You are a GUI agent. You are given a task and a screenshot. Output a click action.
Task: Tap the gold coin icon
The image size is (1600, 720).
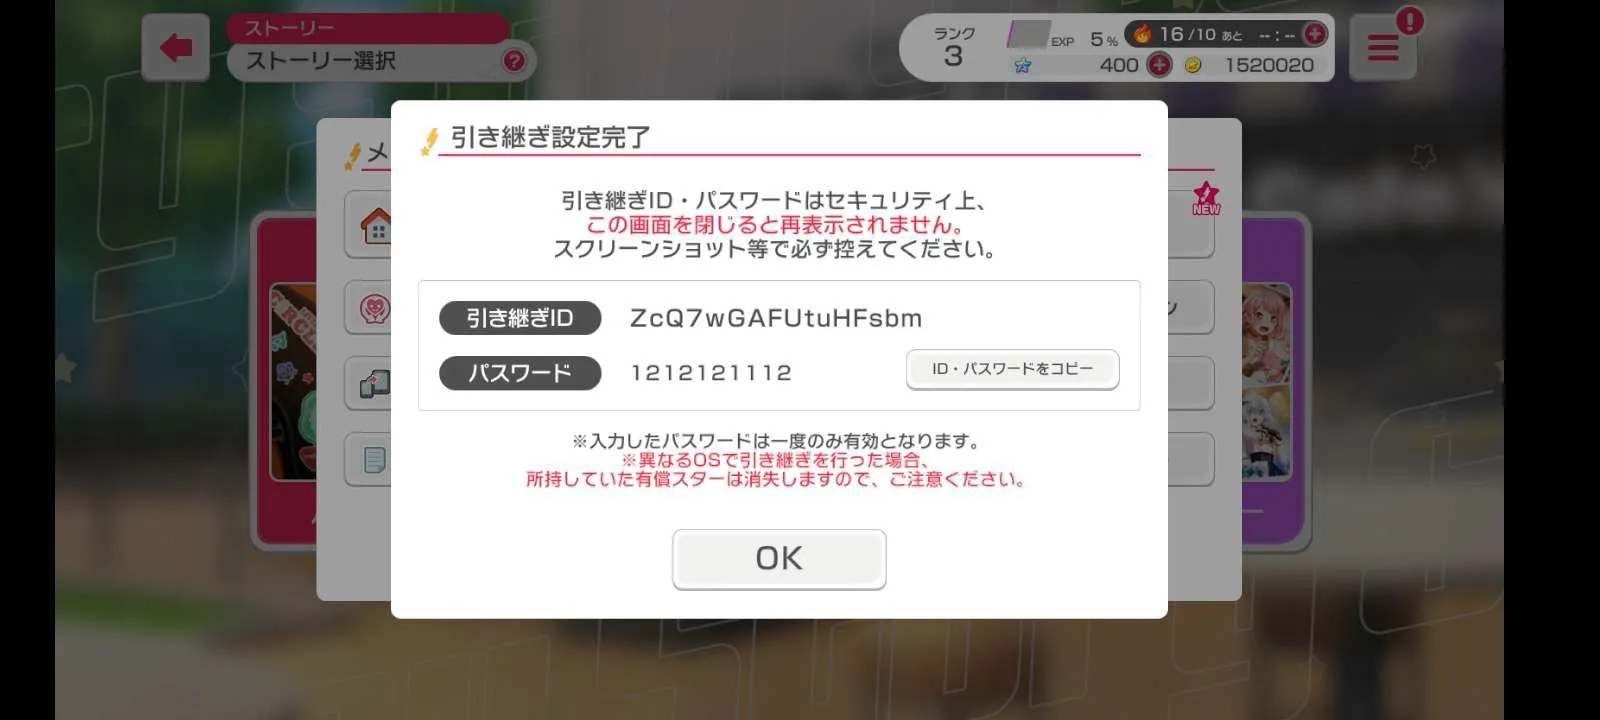[x=1193, y=65]
